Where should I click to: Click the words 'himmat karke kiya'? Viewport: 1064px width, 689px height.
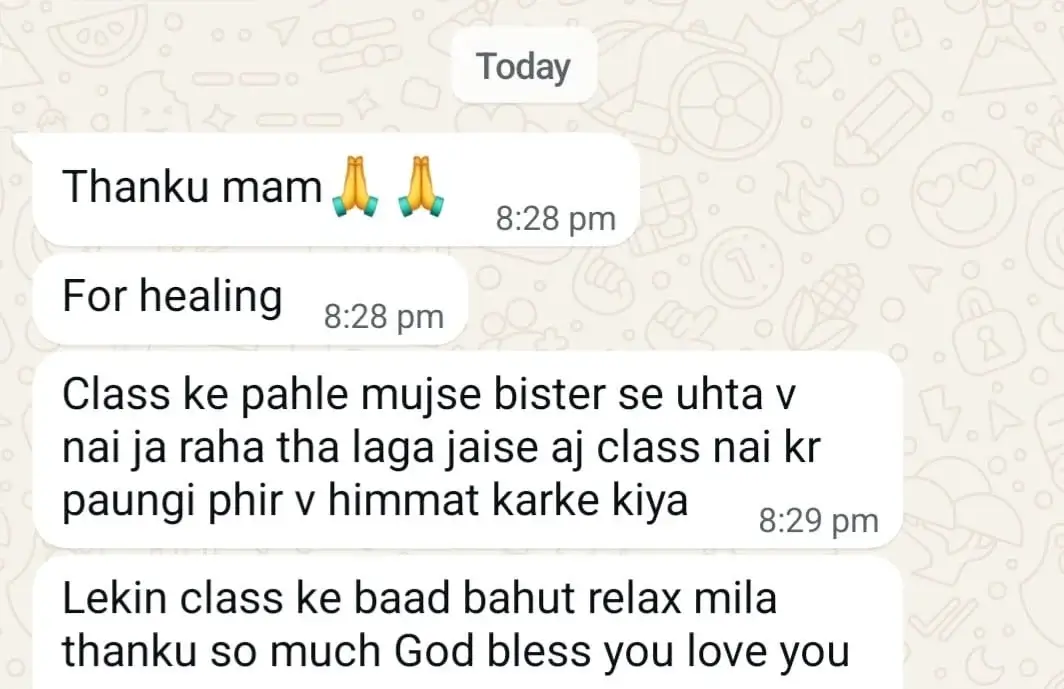[508, 500]
